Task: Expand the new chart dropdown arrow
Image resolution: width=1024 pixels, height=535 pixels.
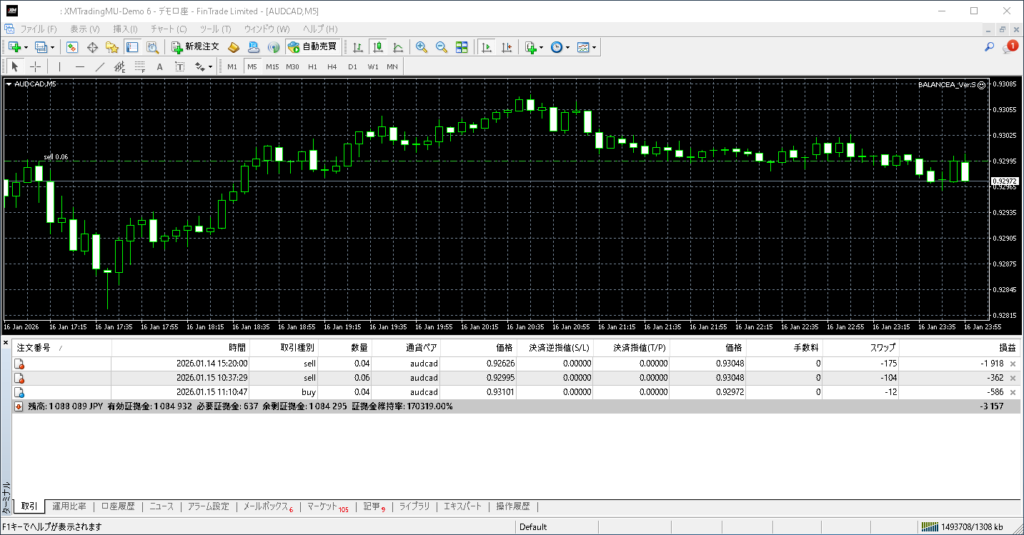Action: (x=26, y=47)
